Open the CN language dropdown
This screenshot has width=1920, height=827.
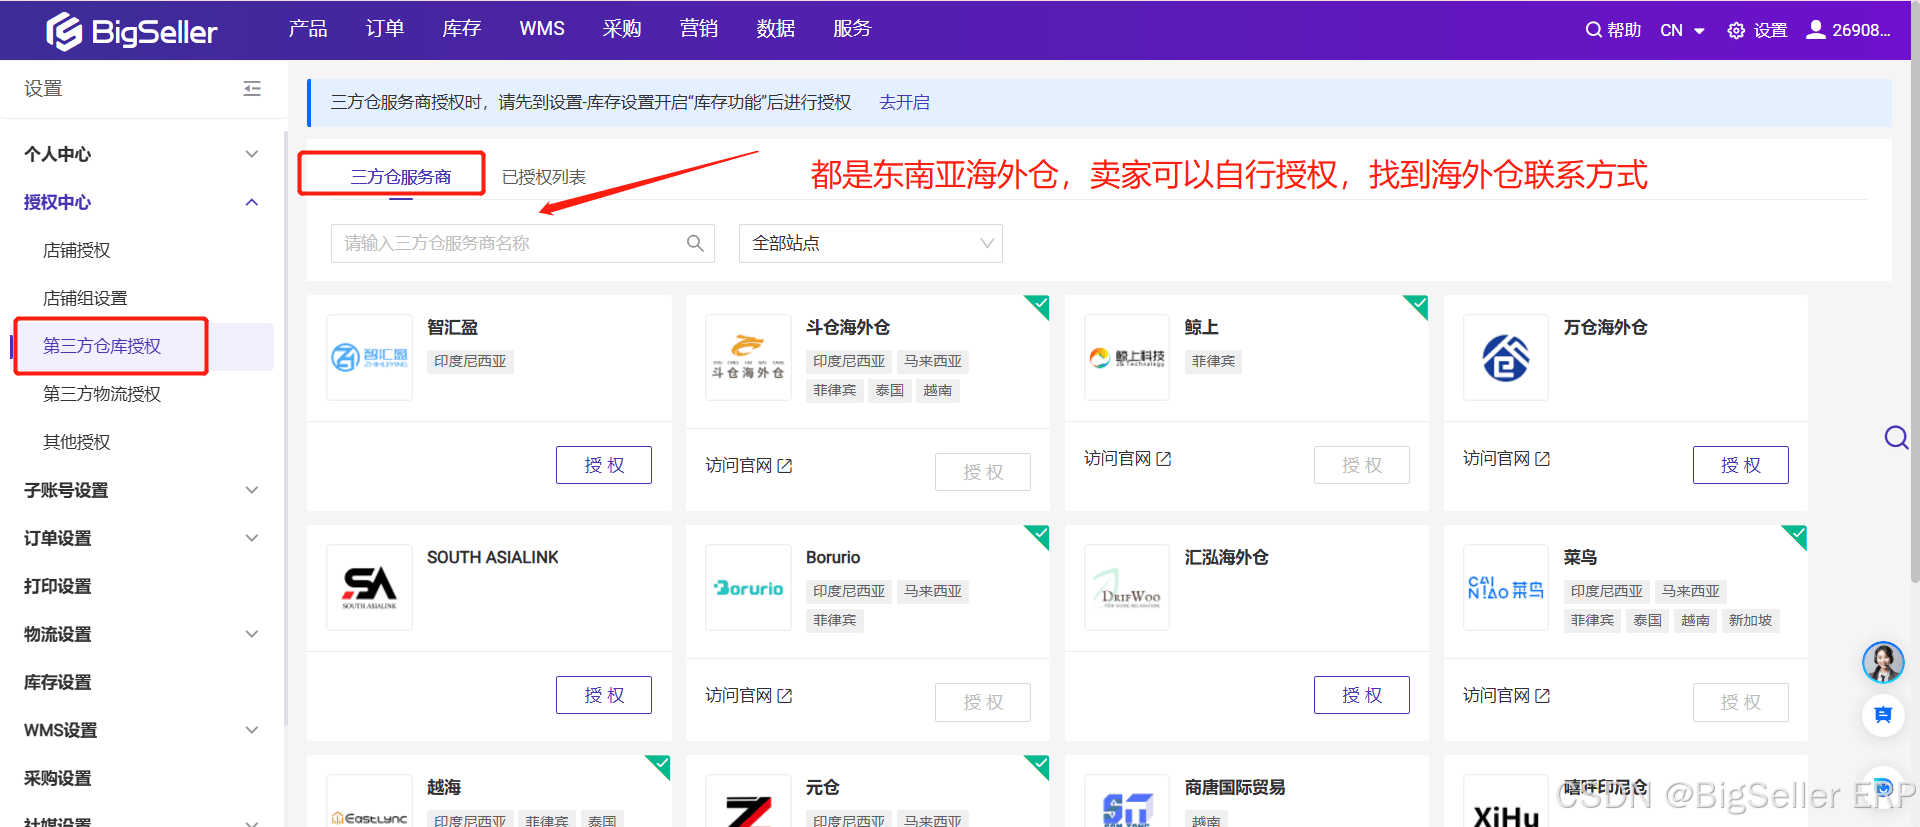coord(1682,31)
